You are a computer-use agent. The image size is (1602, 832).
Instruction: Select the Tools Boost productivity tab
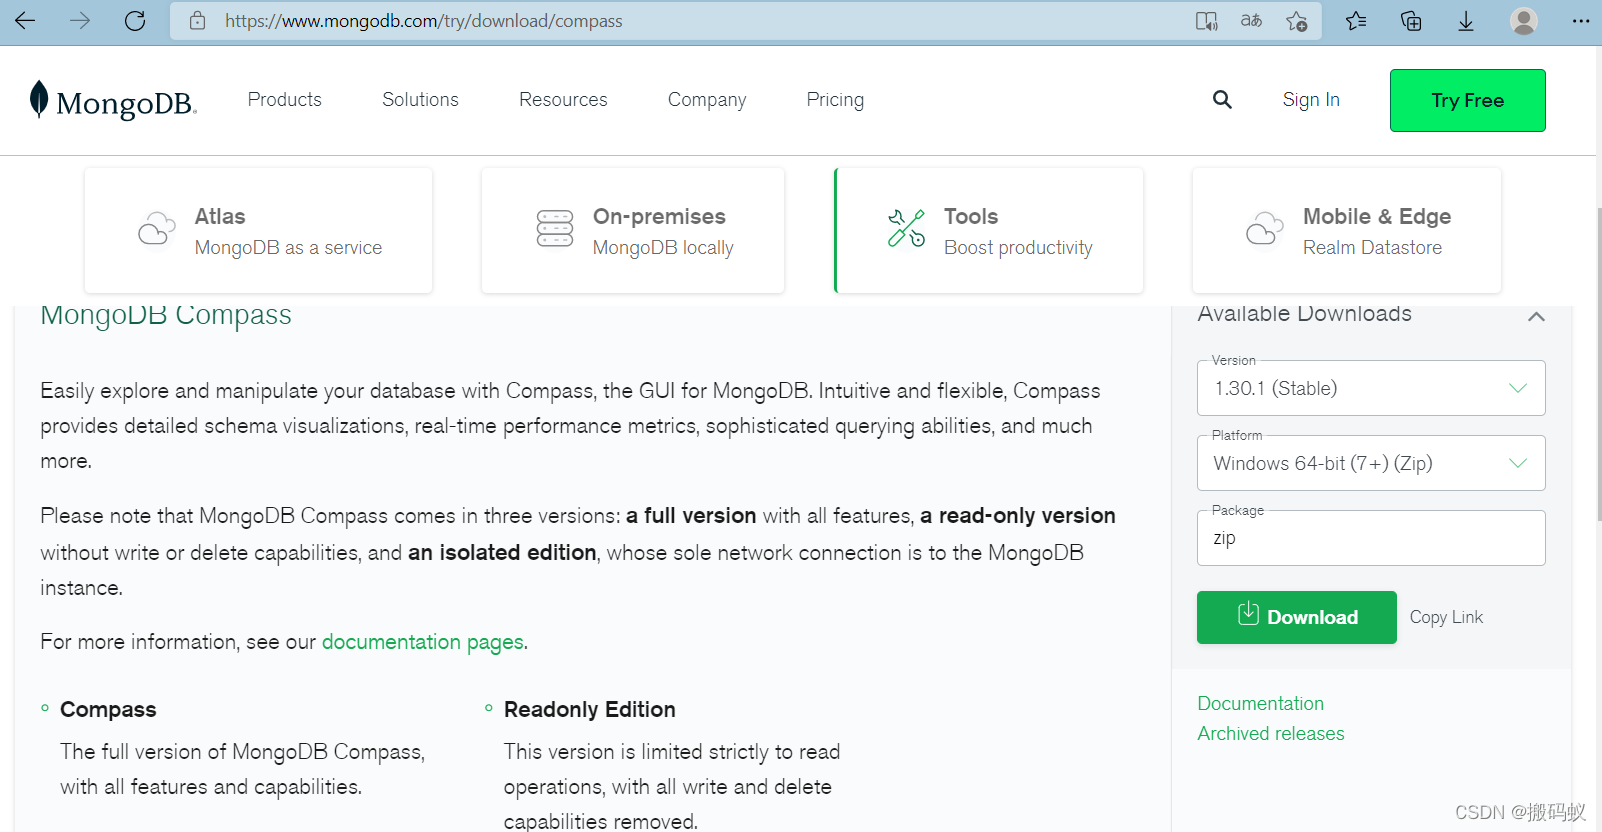[989, 230]
